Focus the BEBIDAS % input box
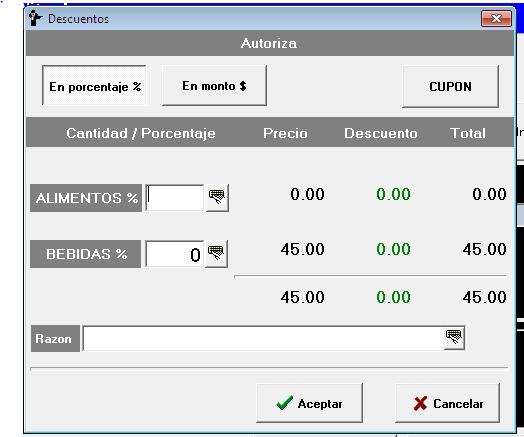Viewport: 524px width, 437px height. point(174,254)
